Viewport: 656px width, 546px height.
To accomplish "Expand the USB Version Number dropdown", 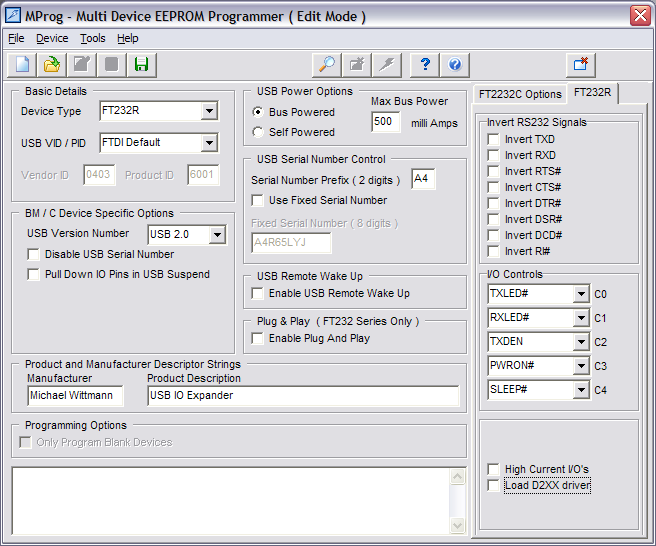I will (x=217, y=235).
